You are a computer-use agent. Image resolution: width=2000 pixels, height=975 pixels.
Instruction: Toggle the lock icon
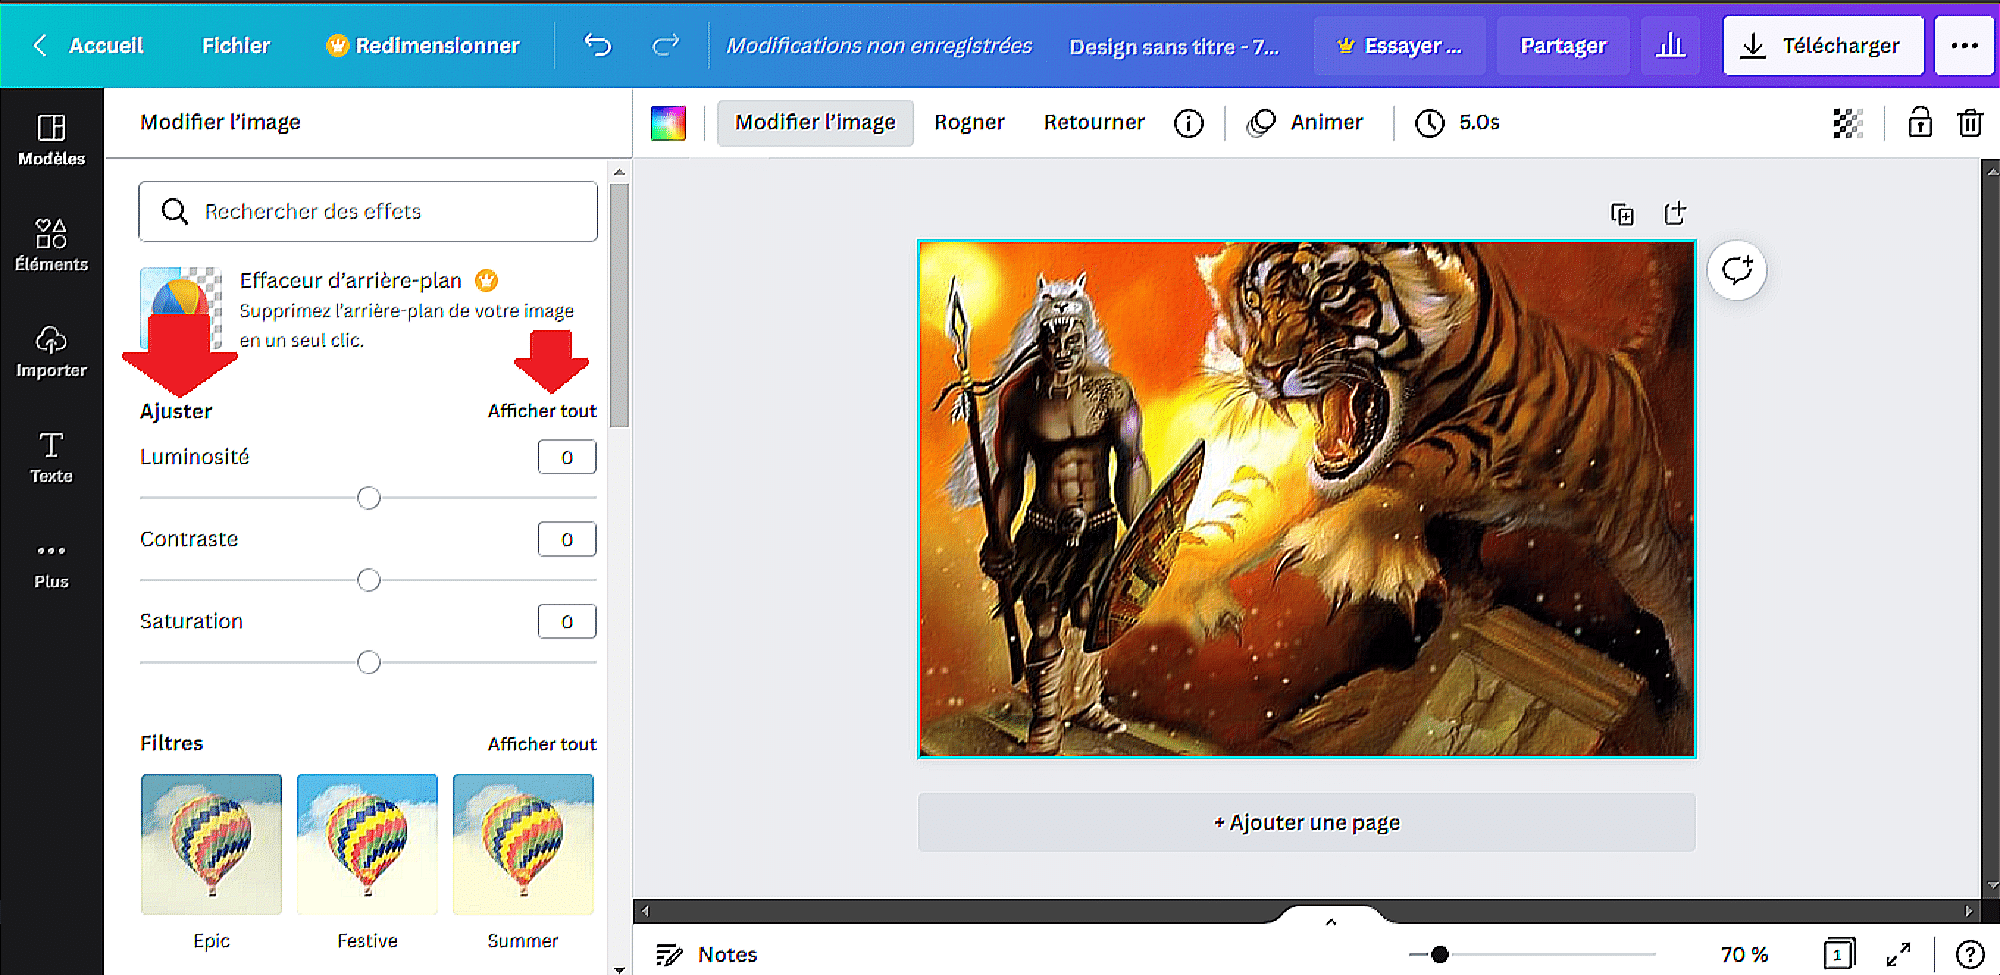(1920, 122)
